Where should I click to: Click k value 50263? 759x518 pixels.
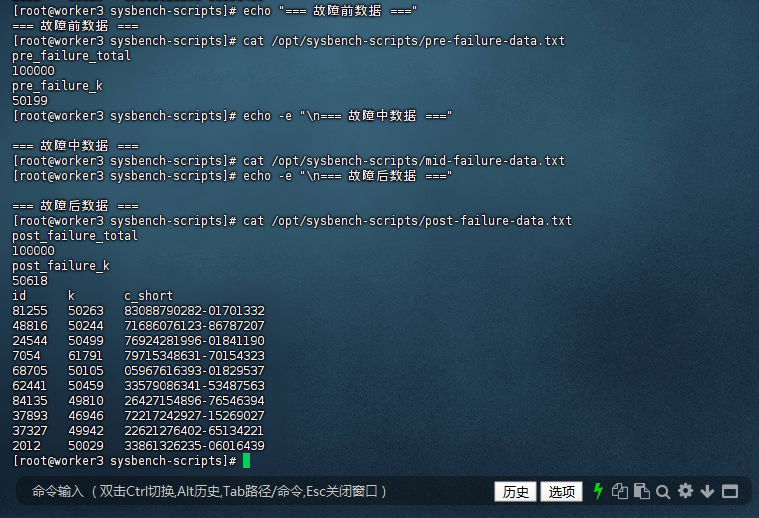[86, 311]
